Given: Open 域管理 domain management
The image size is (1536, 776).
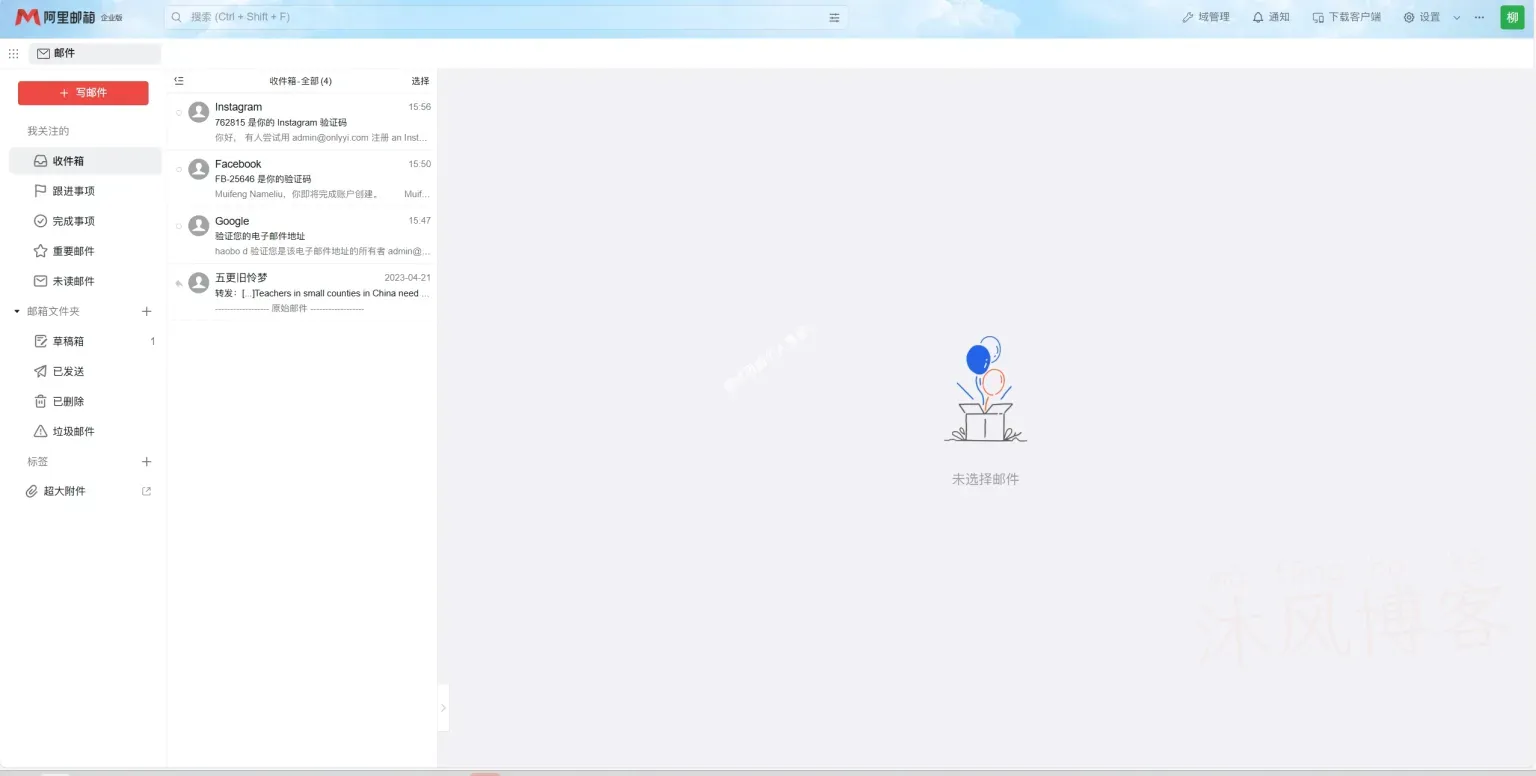Looking at the screenshot, I should coord(1205,17).
